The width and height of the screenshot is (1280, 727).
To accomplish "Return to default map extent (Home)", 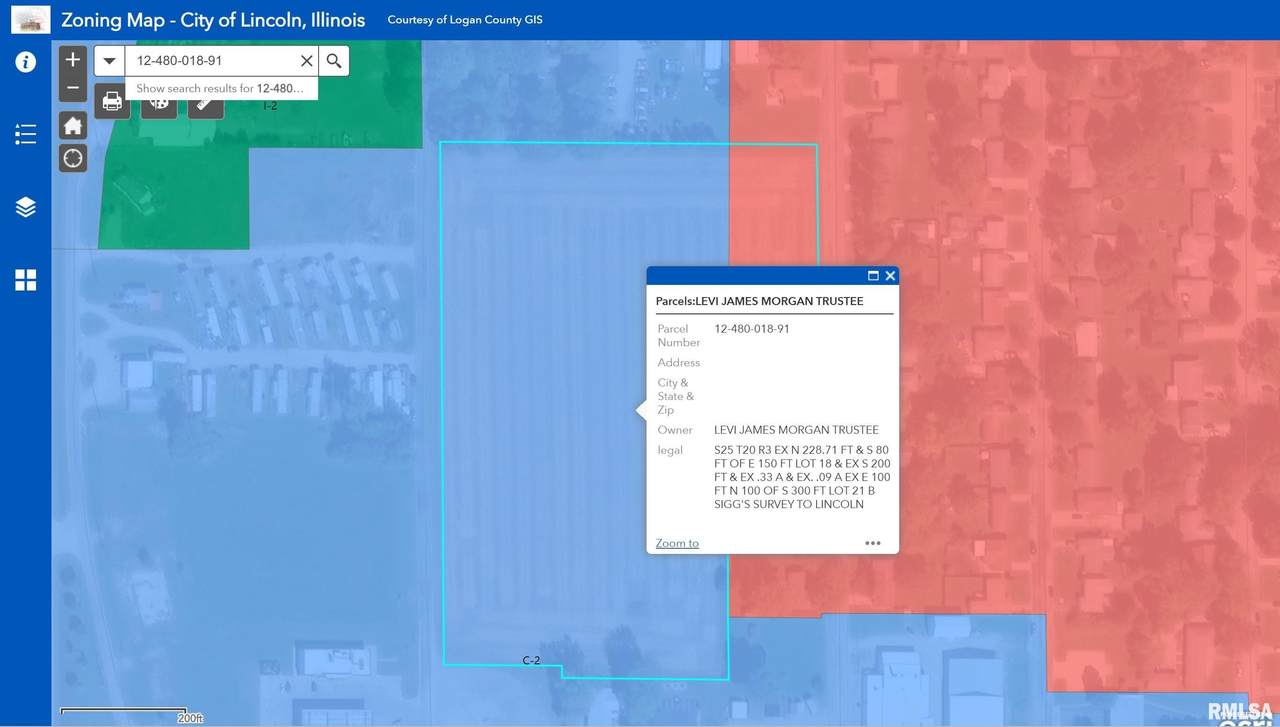I will 73,126.
